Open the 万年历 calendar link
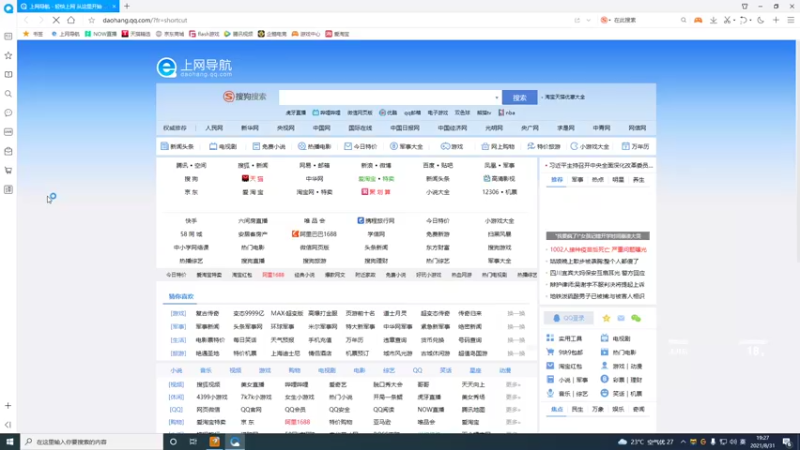Screen dimensions: 800x450 point(635,146)
